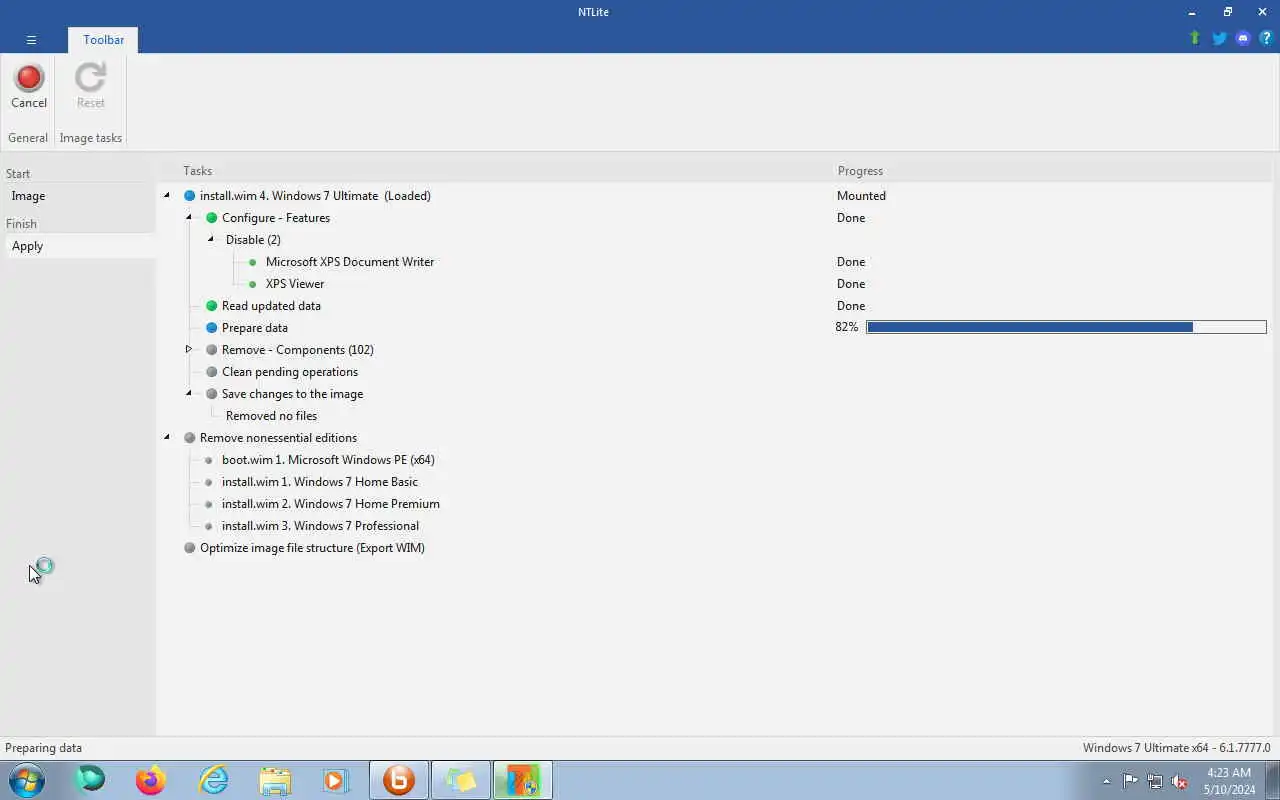Open the orange b taskbar app

pyautogui.click(x=399, y=780)
